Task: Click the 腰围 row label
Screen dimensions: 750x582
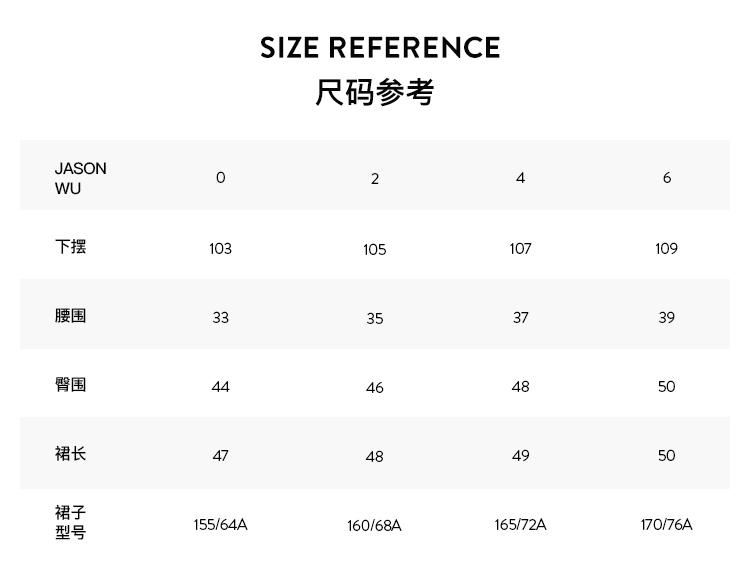Action: [70, 315]
